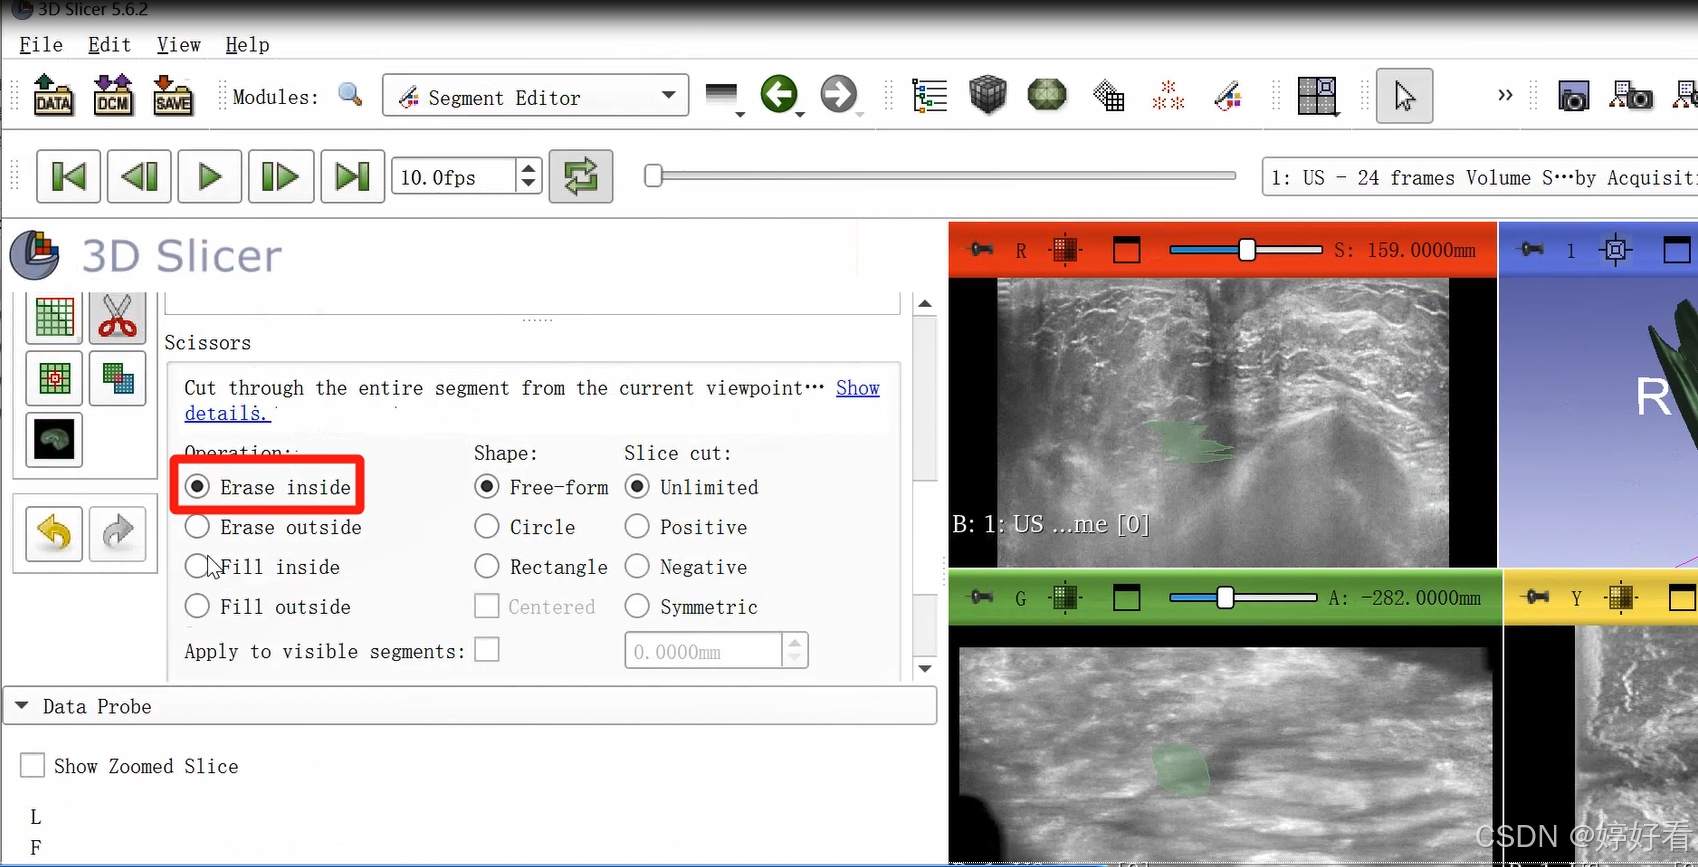
Task: Choose Circle shape
Action: [525, 527]
